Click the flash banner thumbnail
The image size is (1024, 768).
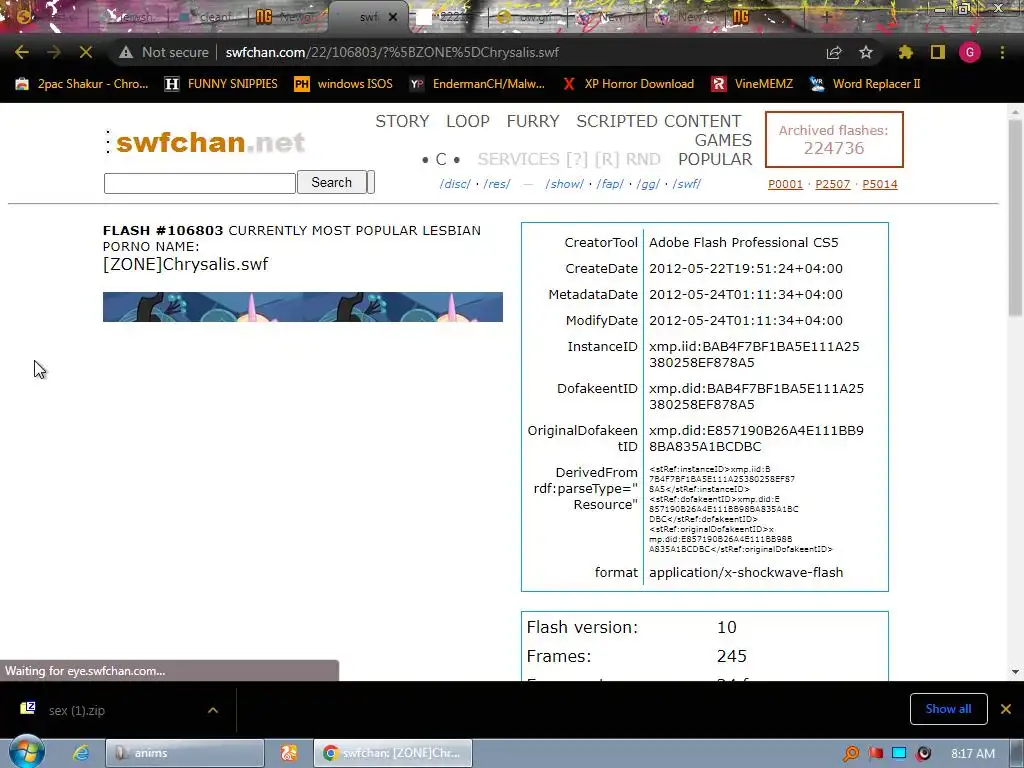(302, 307)
